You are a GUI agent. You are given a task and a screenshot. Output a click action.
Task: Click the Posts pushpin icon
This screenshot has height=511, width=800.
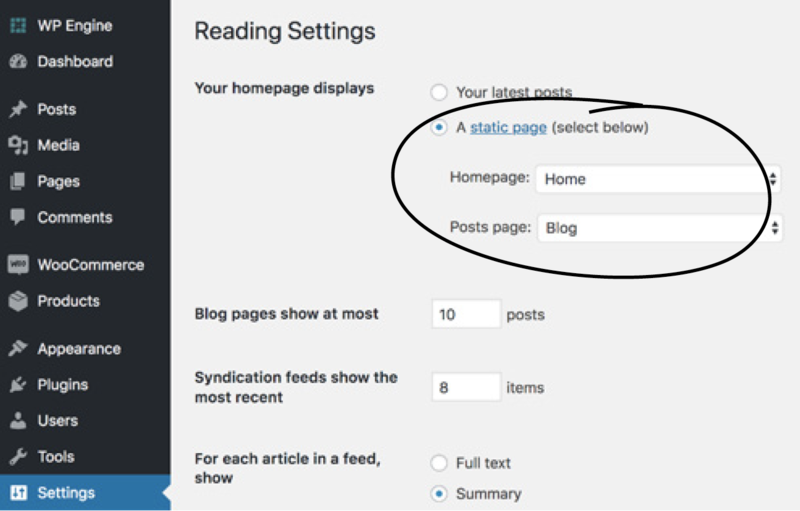coord(18,109)
